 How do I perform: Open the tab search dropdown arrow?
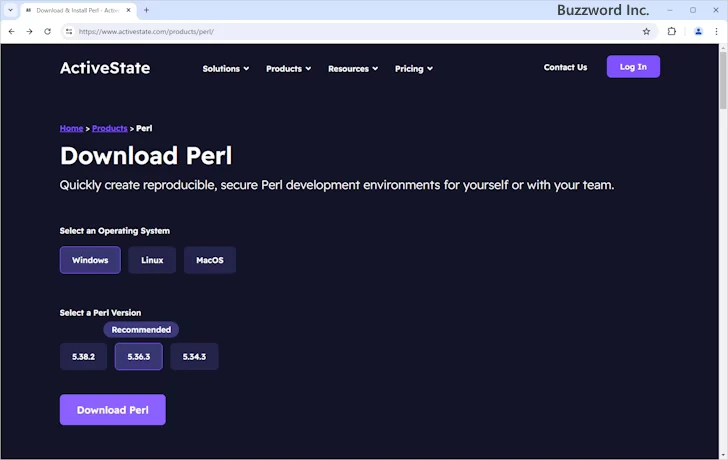(x=10, y=10)
